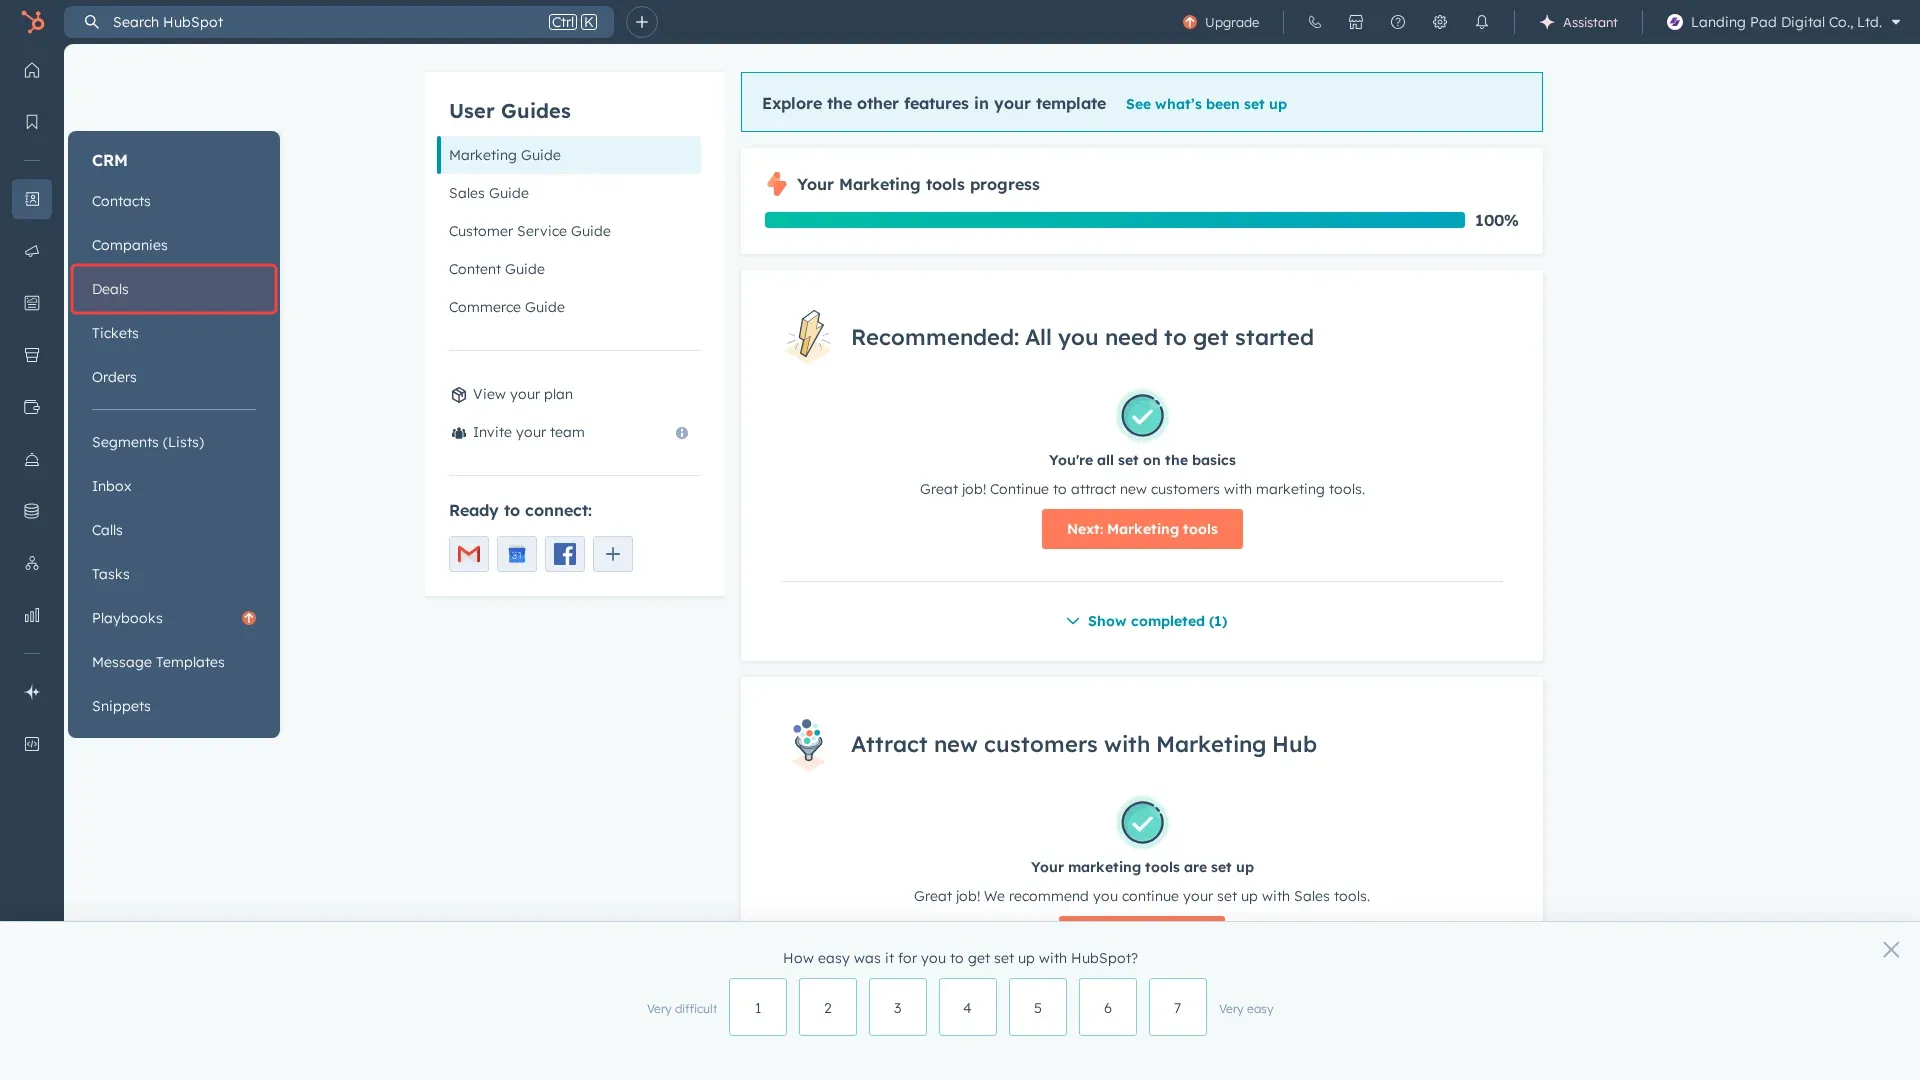Viewport: 1920px width, 1080px height.
Task: Open the Marketing megaphone icon in the sidebar
Action: click(x=31, y=251)
